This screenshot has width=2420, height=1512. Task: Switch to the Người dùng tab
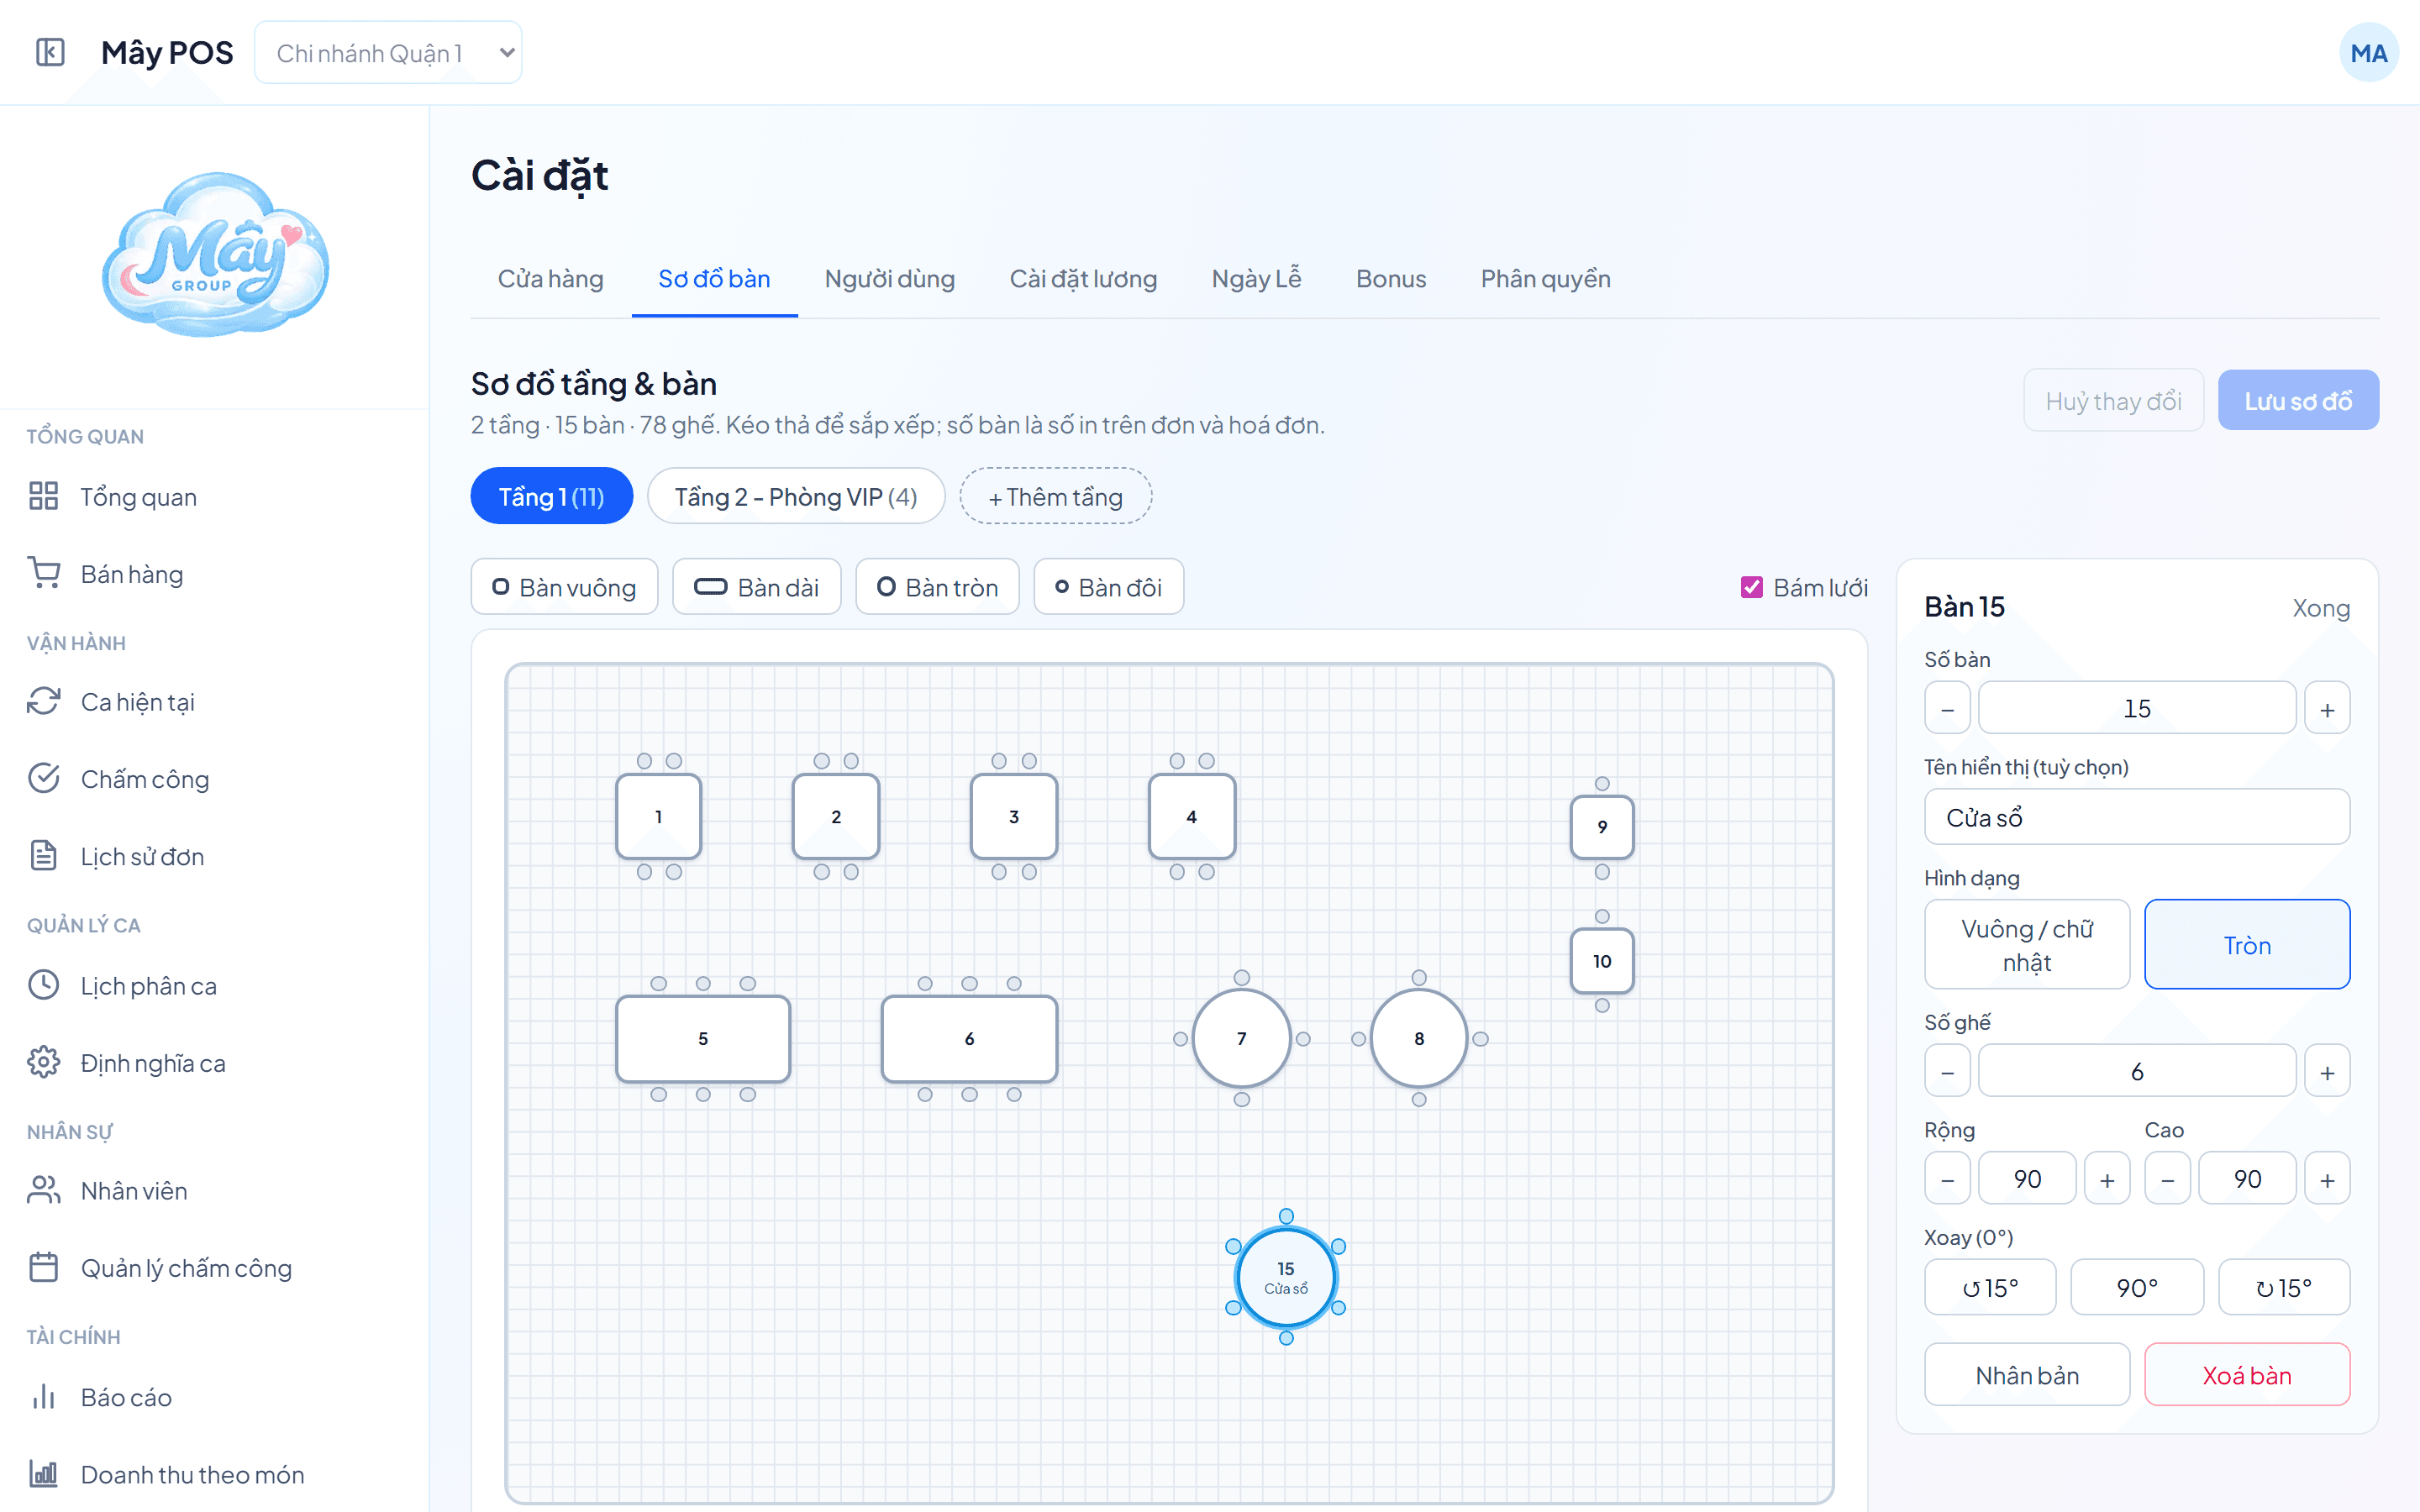[889, 279]
